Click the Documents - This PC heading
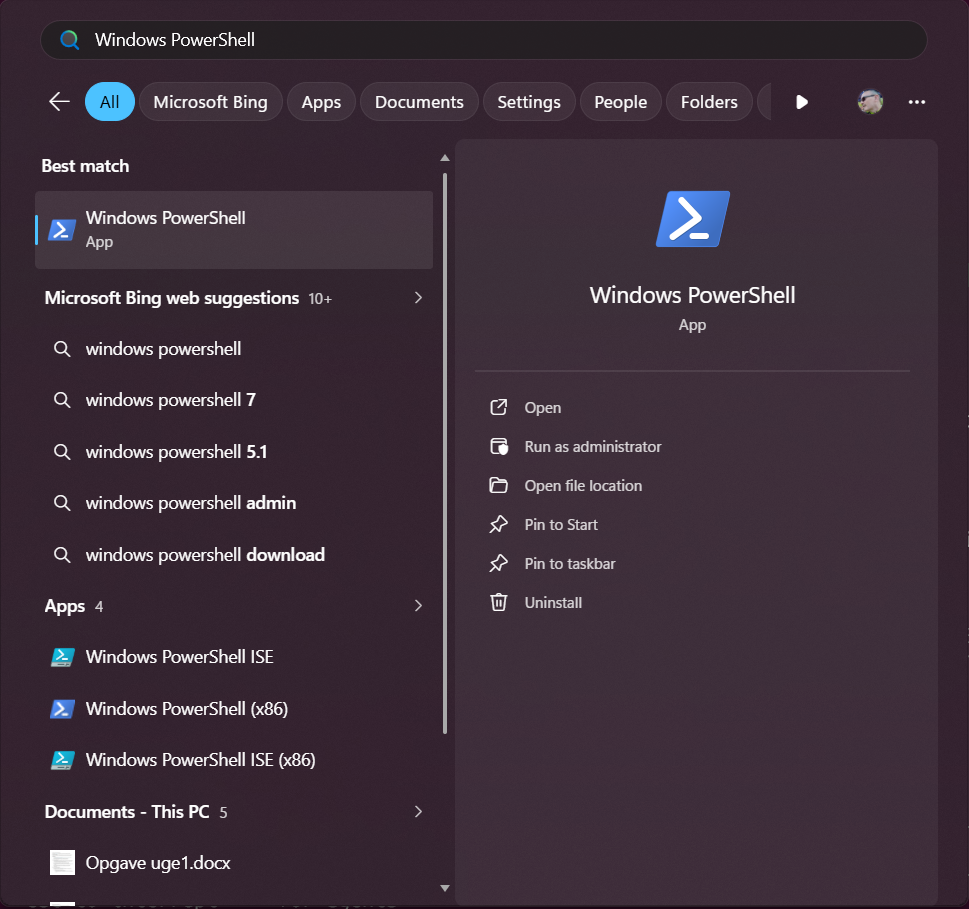The height and width of the screenshot is (909, 969). pyautogui.click(x=127, y=811)
